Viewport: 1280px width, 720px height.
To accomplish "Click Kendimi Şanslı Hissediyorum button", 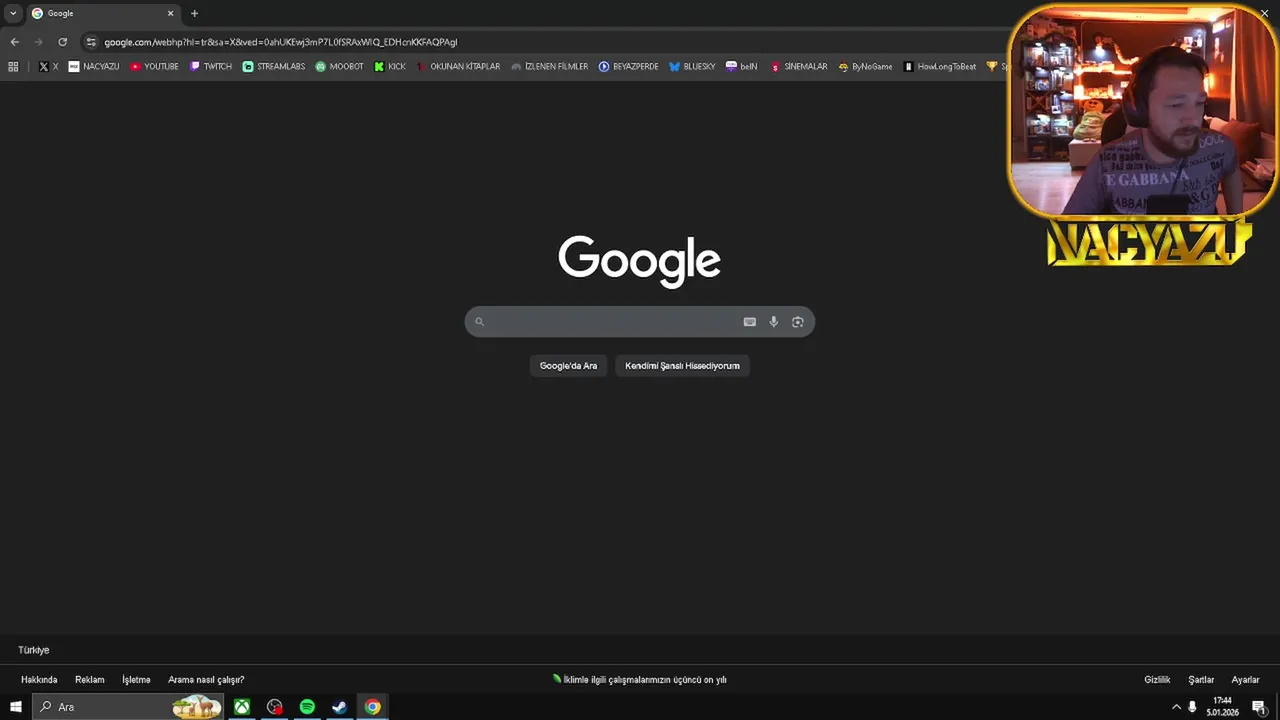I will (682, 366).
